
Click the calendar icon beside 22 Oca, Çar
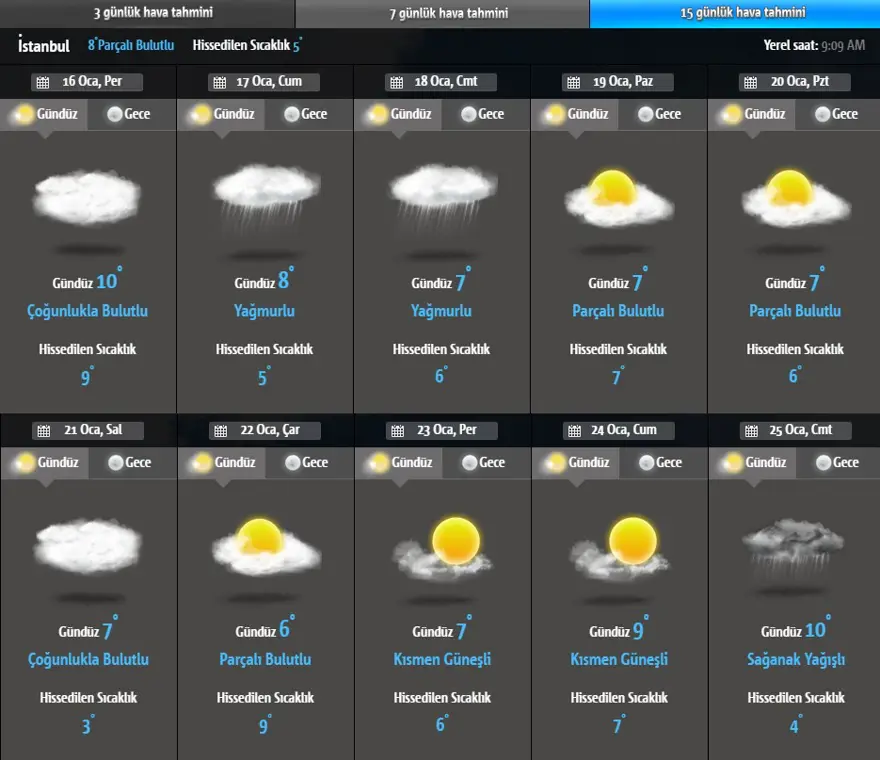219,431
